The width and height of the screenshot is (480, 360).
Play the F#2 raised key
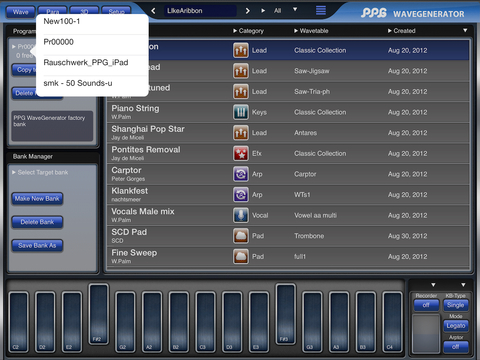[99, 314]
